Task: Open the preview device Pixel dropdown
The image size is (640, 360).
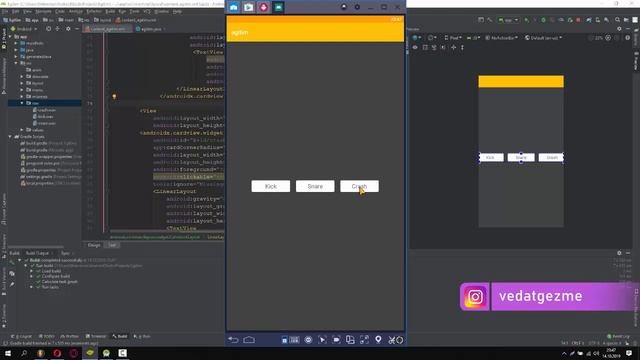Action: [x=452, y=38]
